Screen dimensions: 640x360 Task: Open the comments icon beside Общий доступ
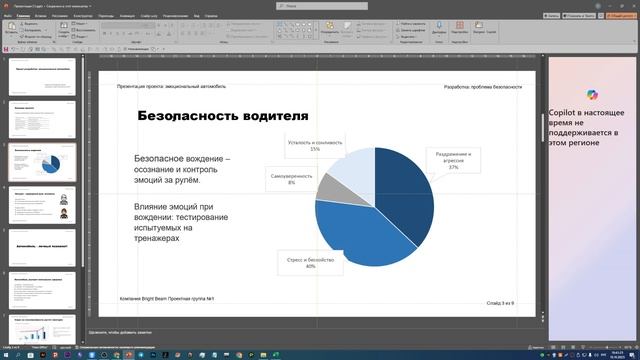pyautogui.click(x=601, y=16)
